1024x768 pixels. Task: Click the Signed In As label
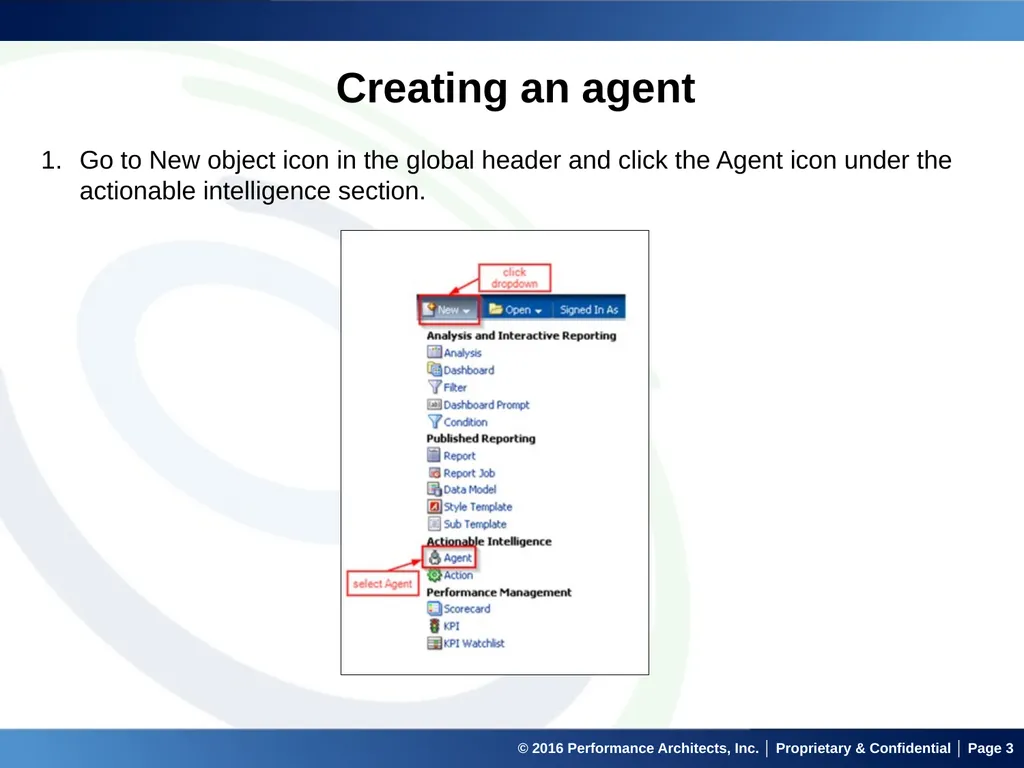(x=589, y=310)
